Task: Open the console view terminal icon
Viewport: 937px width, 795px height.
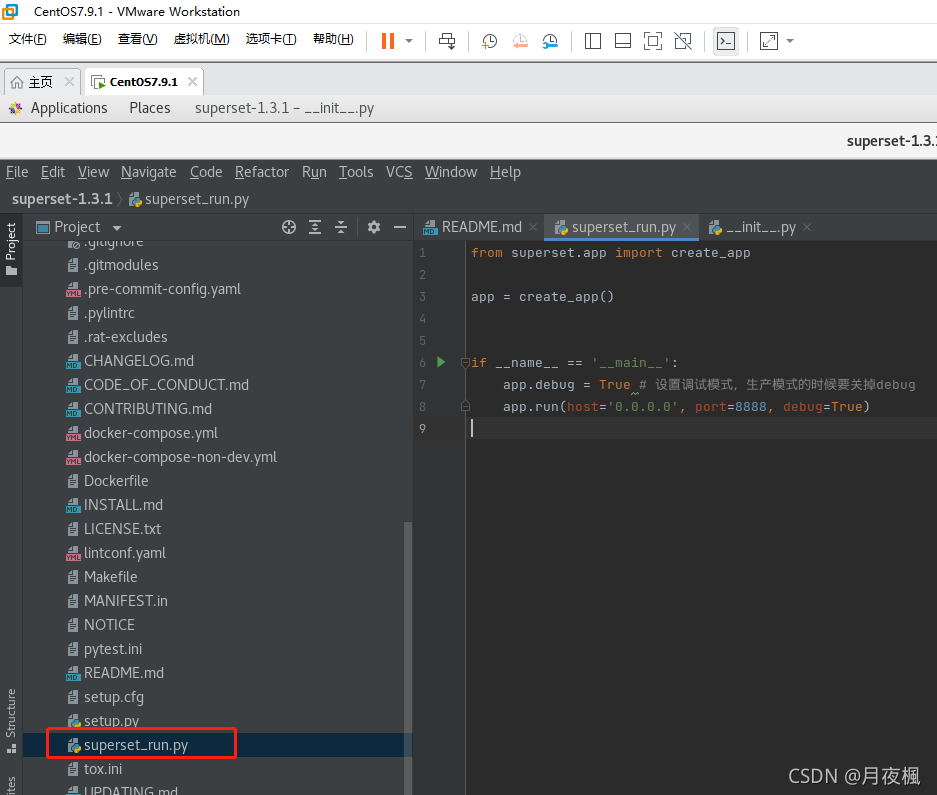Action: [725, 41]
